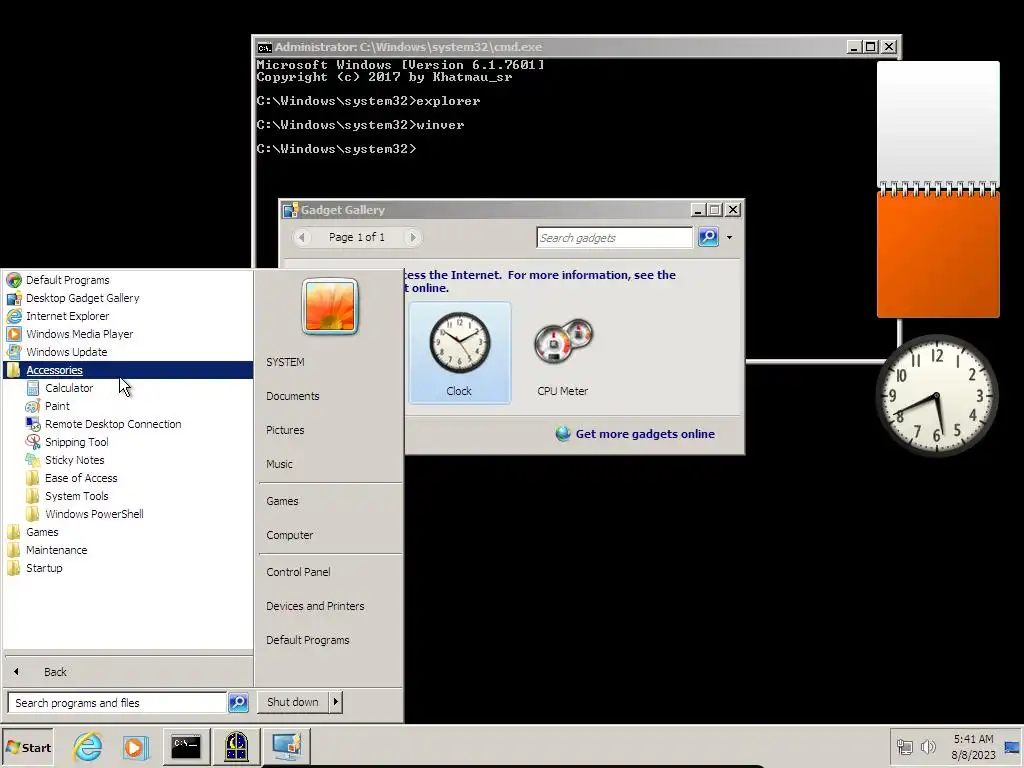The image size is (1024, 768).
Task: Click the network icon in system tray
Action: coord(904,747)
